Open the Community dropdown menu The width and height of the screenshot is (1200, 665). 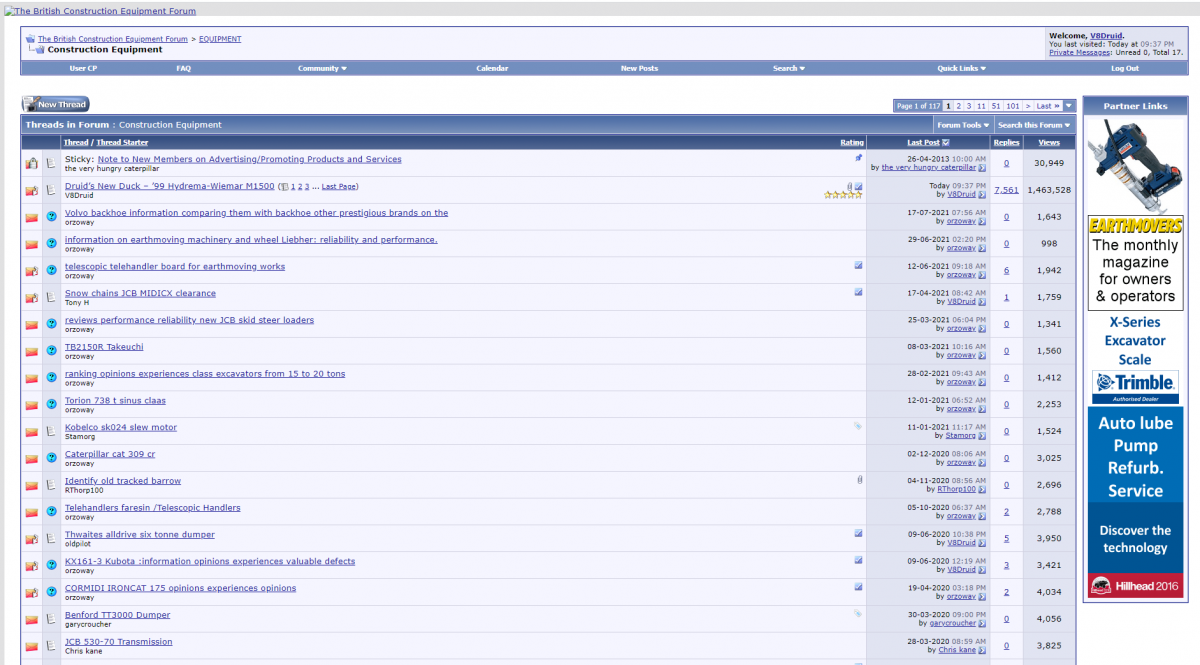point(322,68)
